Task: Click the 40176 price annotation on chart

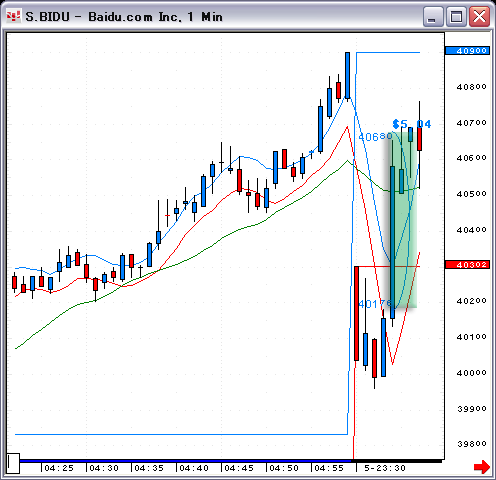Action: coord(375,304)
